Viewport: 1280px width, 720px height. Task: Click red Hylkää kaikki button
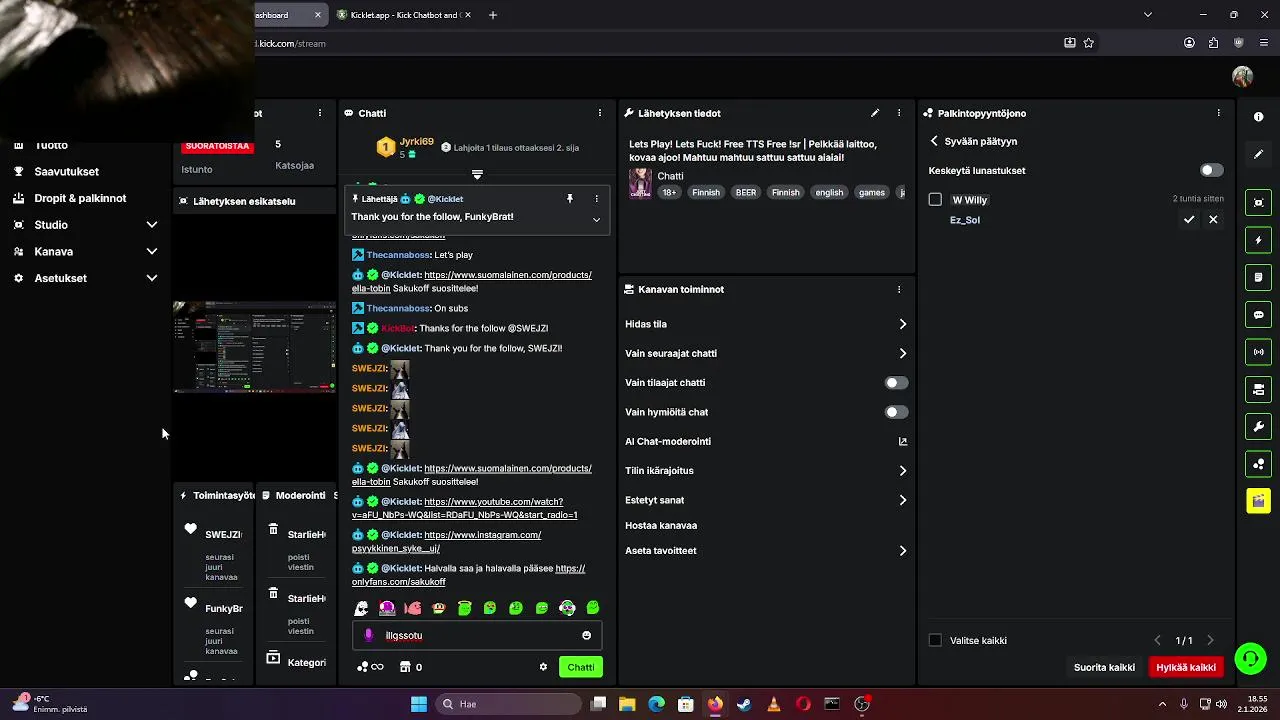(x=1186, y=667)
